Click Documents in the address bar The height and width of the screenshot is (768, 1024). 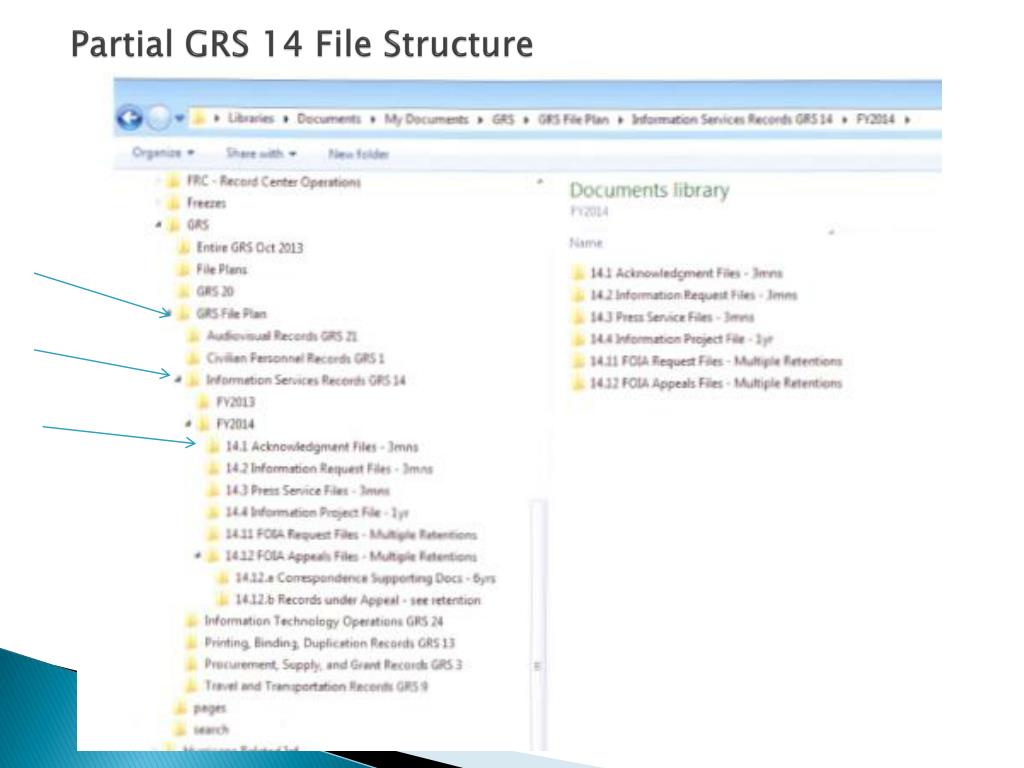click(x=328, y=119)
